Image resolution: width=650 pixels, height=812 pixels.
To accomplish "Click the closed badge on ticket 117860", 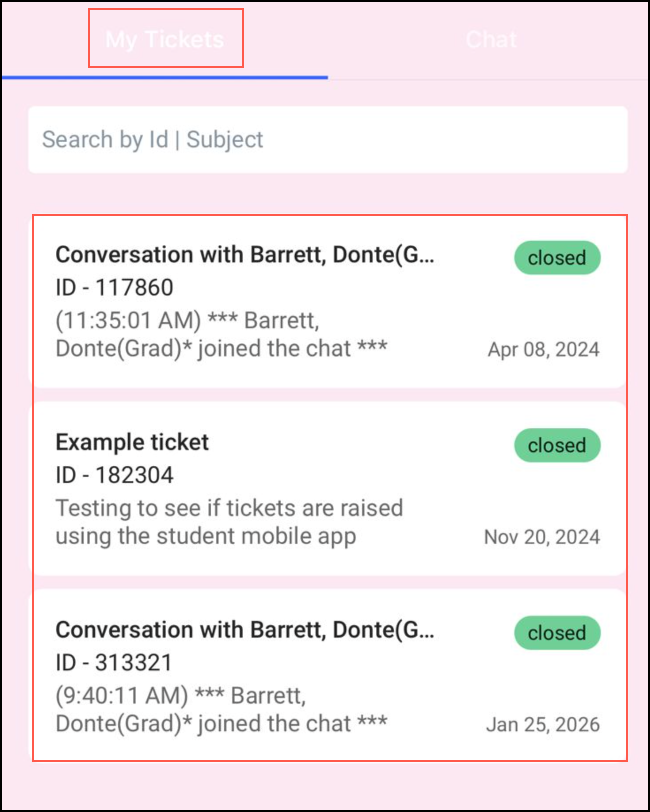I will [x=556, y=258].
